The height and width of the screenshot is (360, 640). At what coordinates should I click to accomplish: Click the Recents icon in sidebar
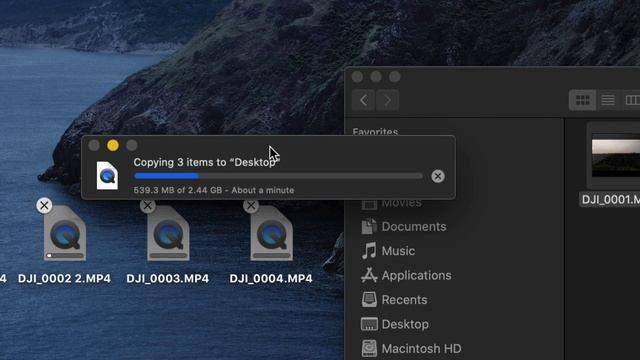click(x=369, y=300)
